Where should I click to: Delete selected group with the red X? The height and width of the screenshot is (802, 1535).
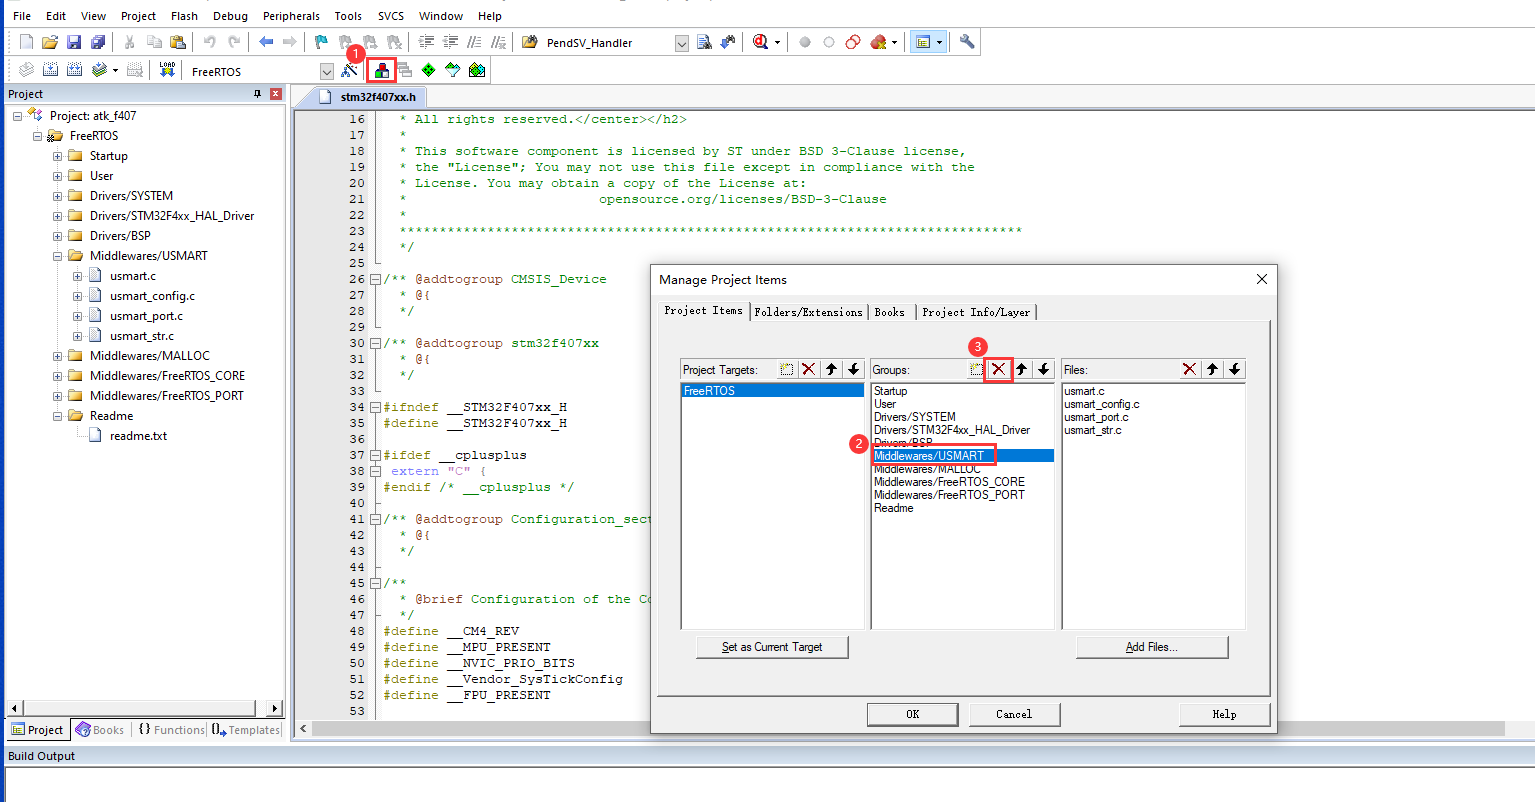coord(997,369)
